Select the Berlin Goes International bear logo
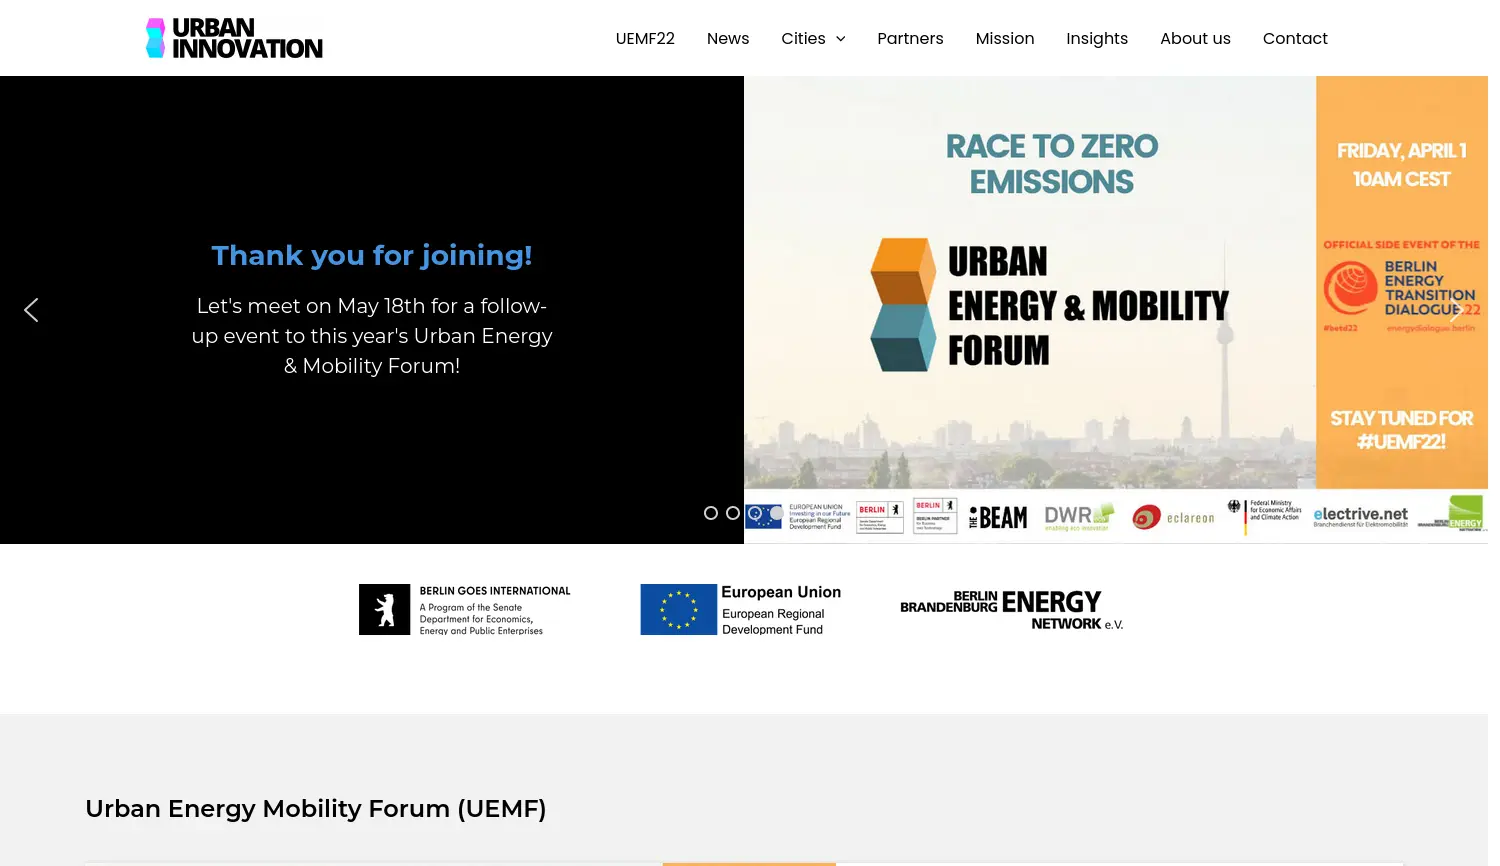 (465, 609)
